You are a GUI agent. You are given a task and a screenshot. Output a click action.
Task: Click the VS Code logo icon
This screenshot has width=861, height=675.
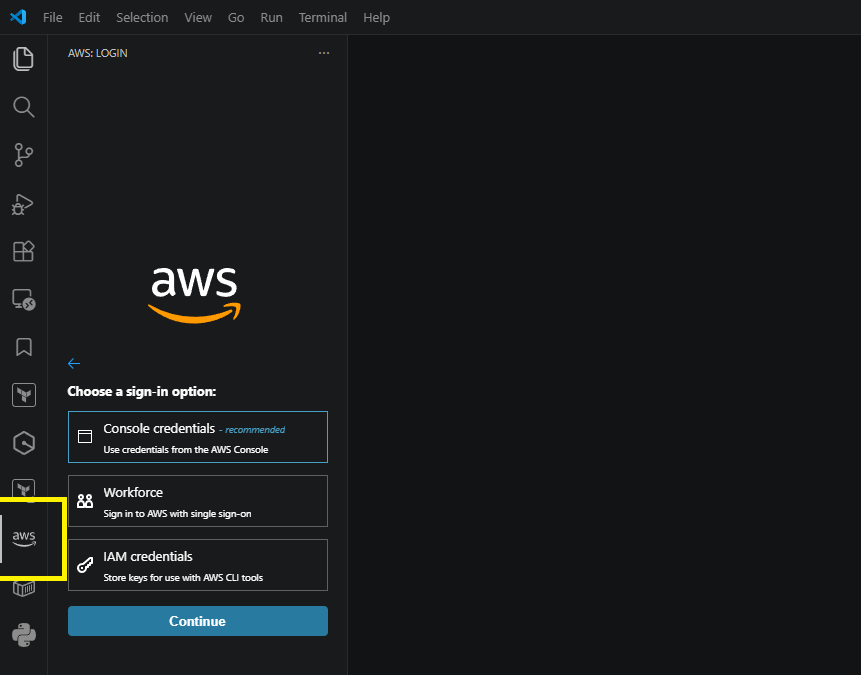(18, 17)
